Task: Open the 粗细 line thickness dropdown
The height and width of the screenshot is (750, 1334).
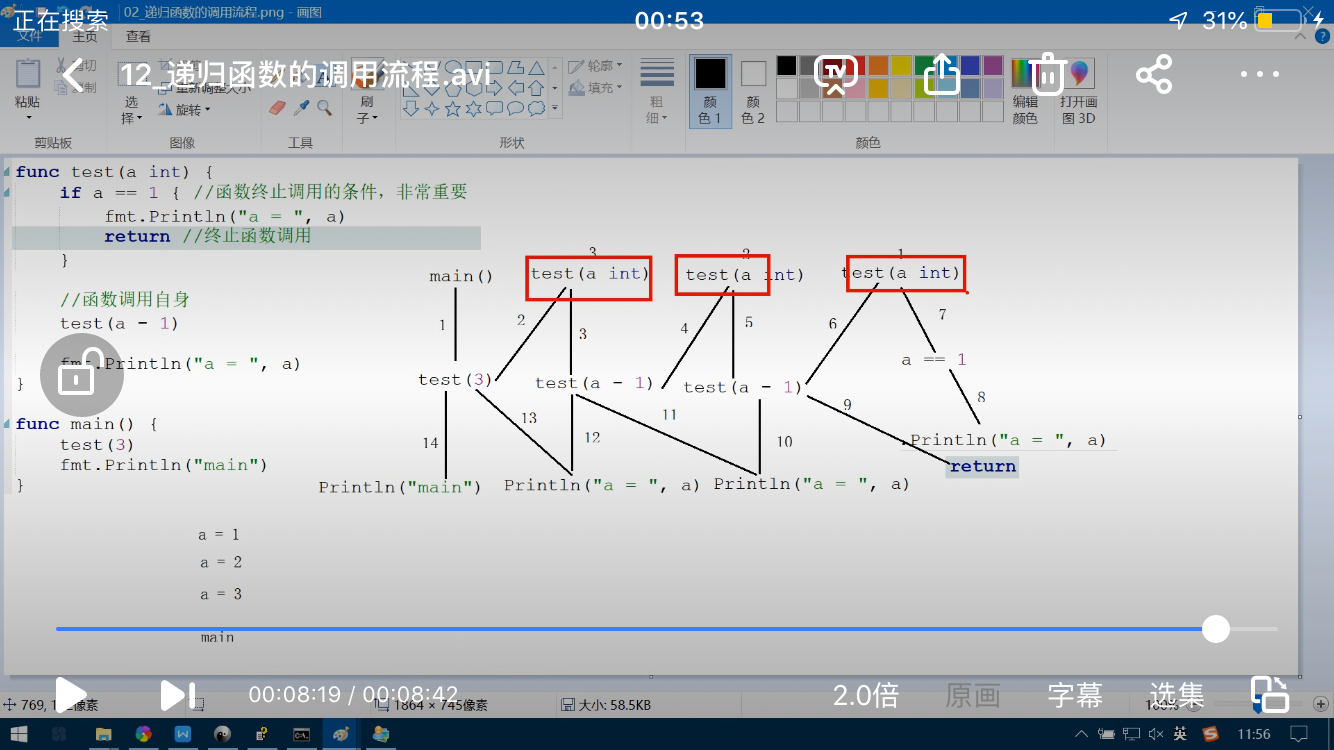Action: pyautogui.click(x=656, y=90)
